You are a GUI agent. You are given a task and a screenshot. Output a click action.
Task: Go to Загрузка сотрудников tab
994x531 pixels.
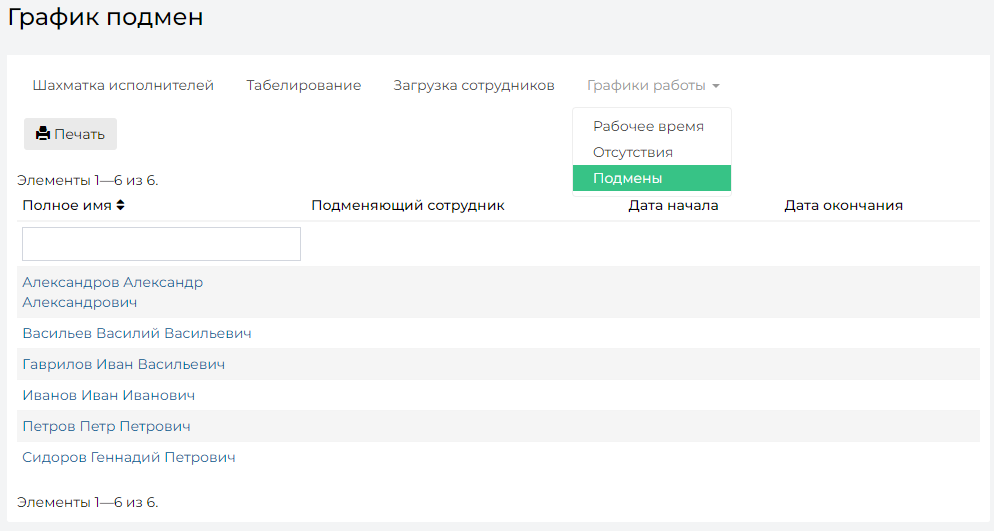point(474,86)
